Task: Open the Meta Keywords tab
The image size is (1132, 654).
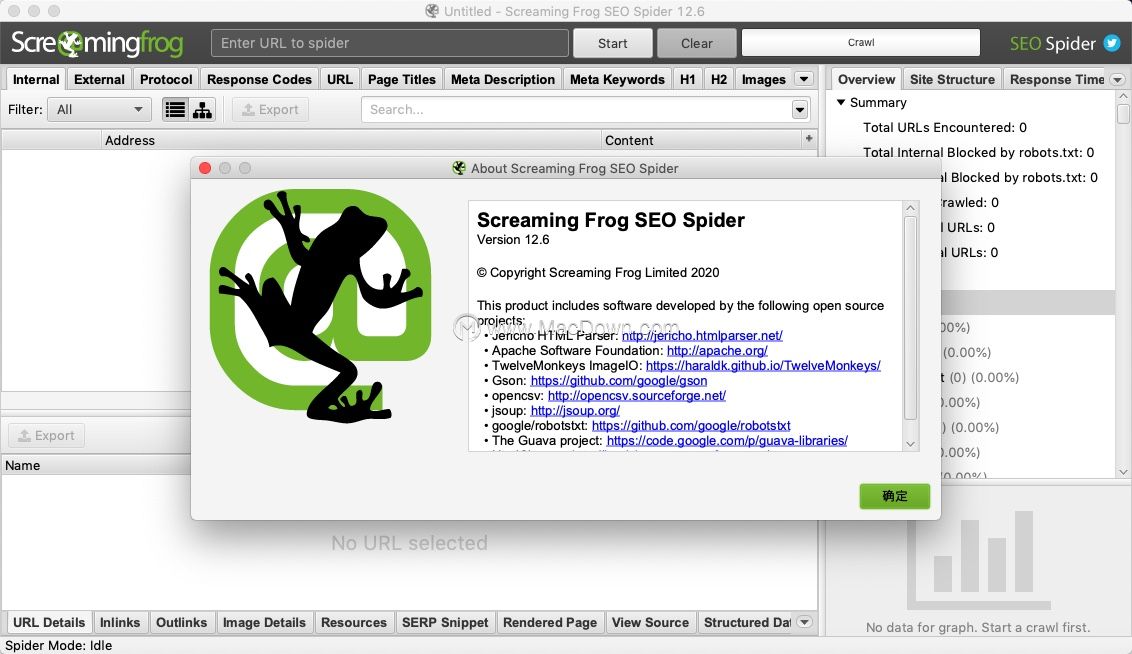Action: (x=617, y=79)
